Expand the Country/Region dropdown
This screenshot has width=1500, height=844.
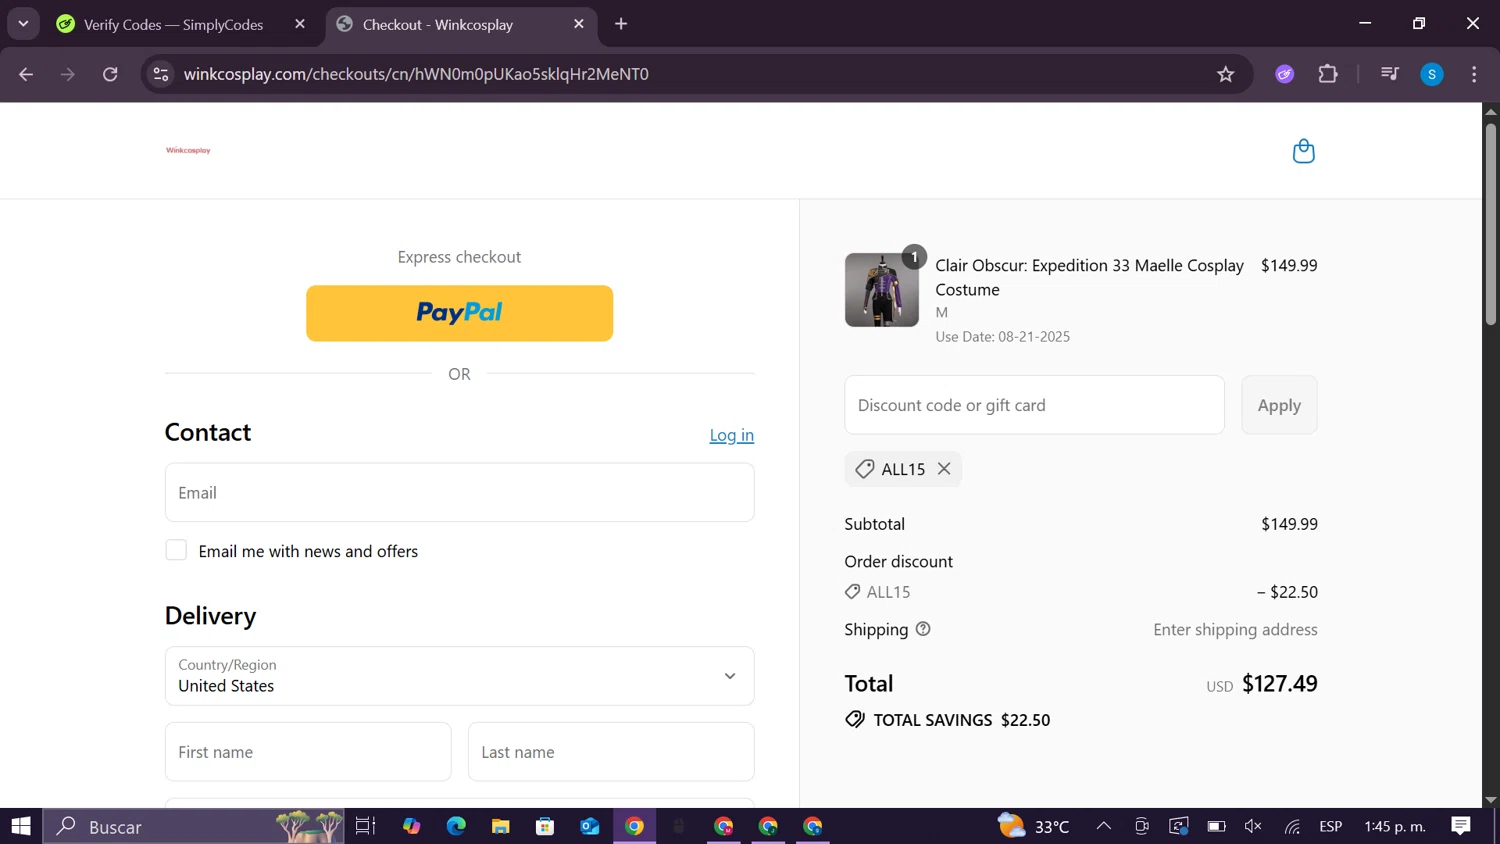(459, 676)
